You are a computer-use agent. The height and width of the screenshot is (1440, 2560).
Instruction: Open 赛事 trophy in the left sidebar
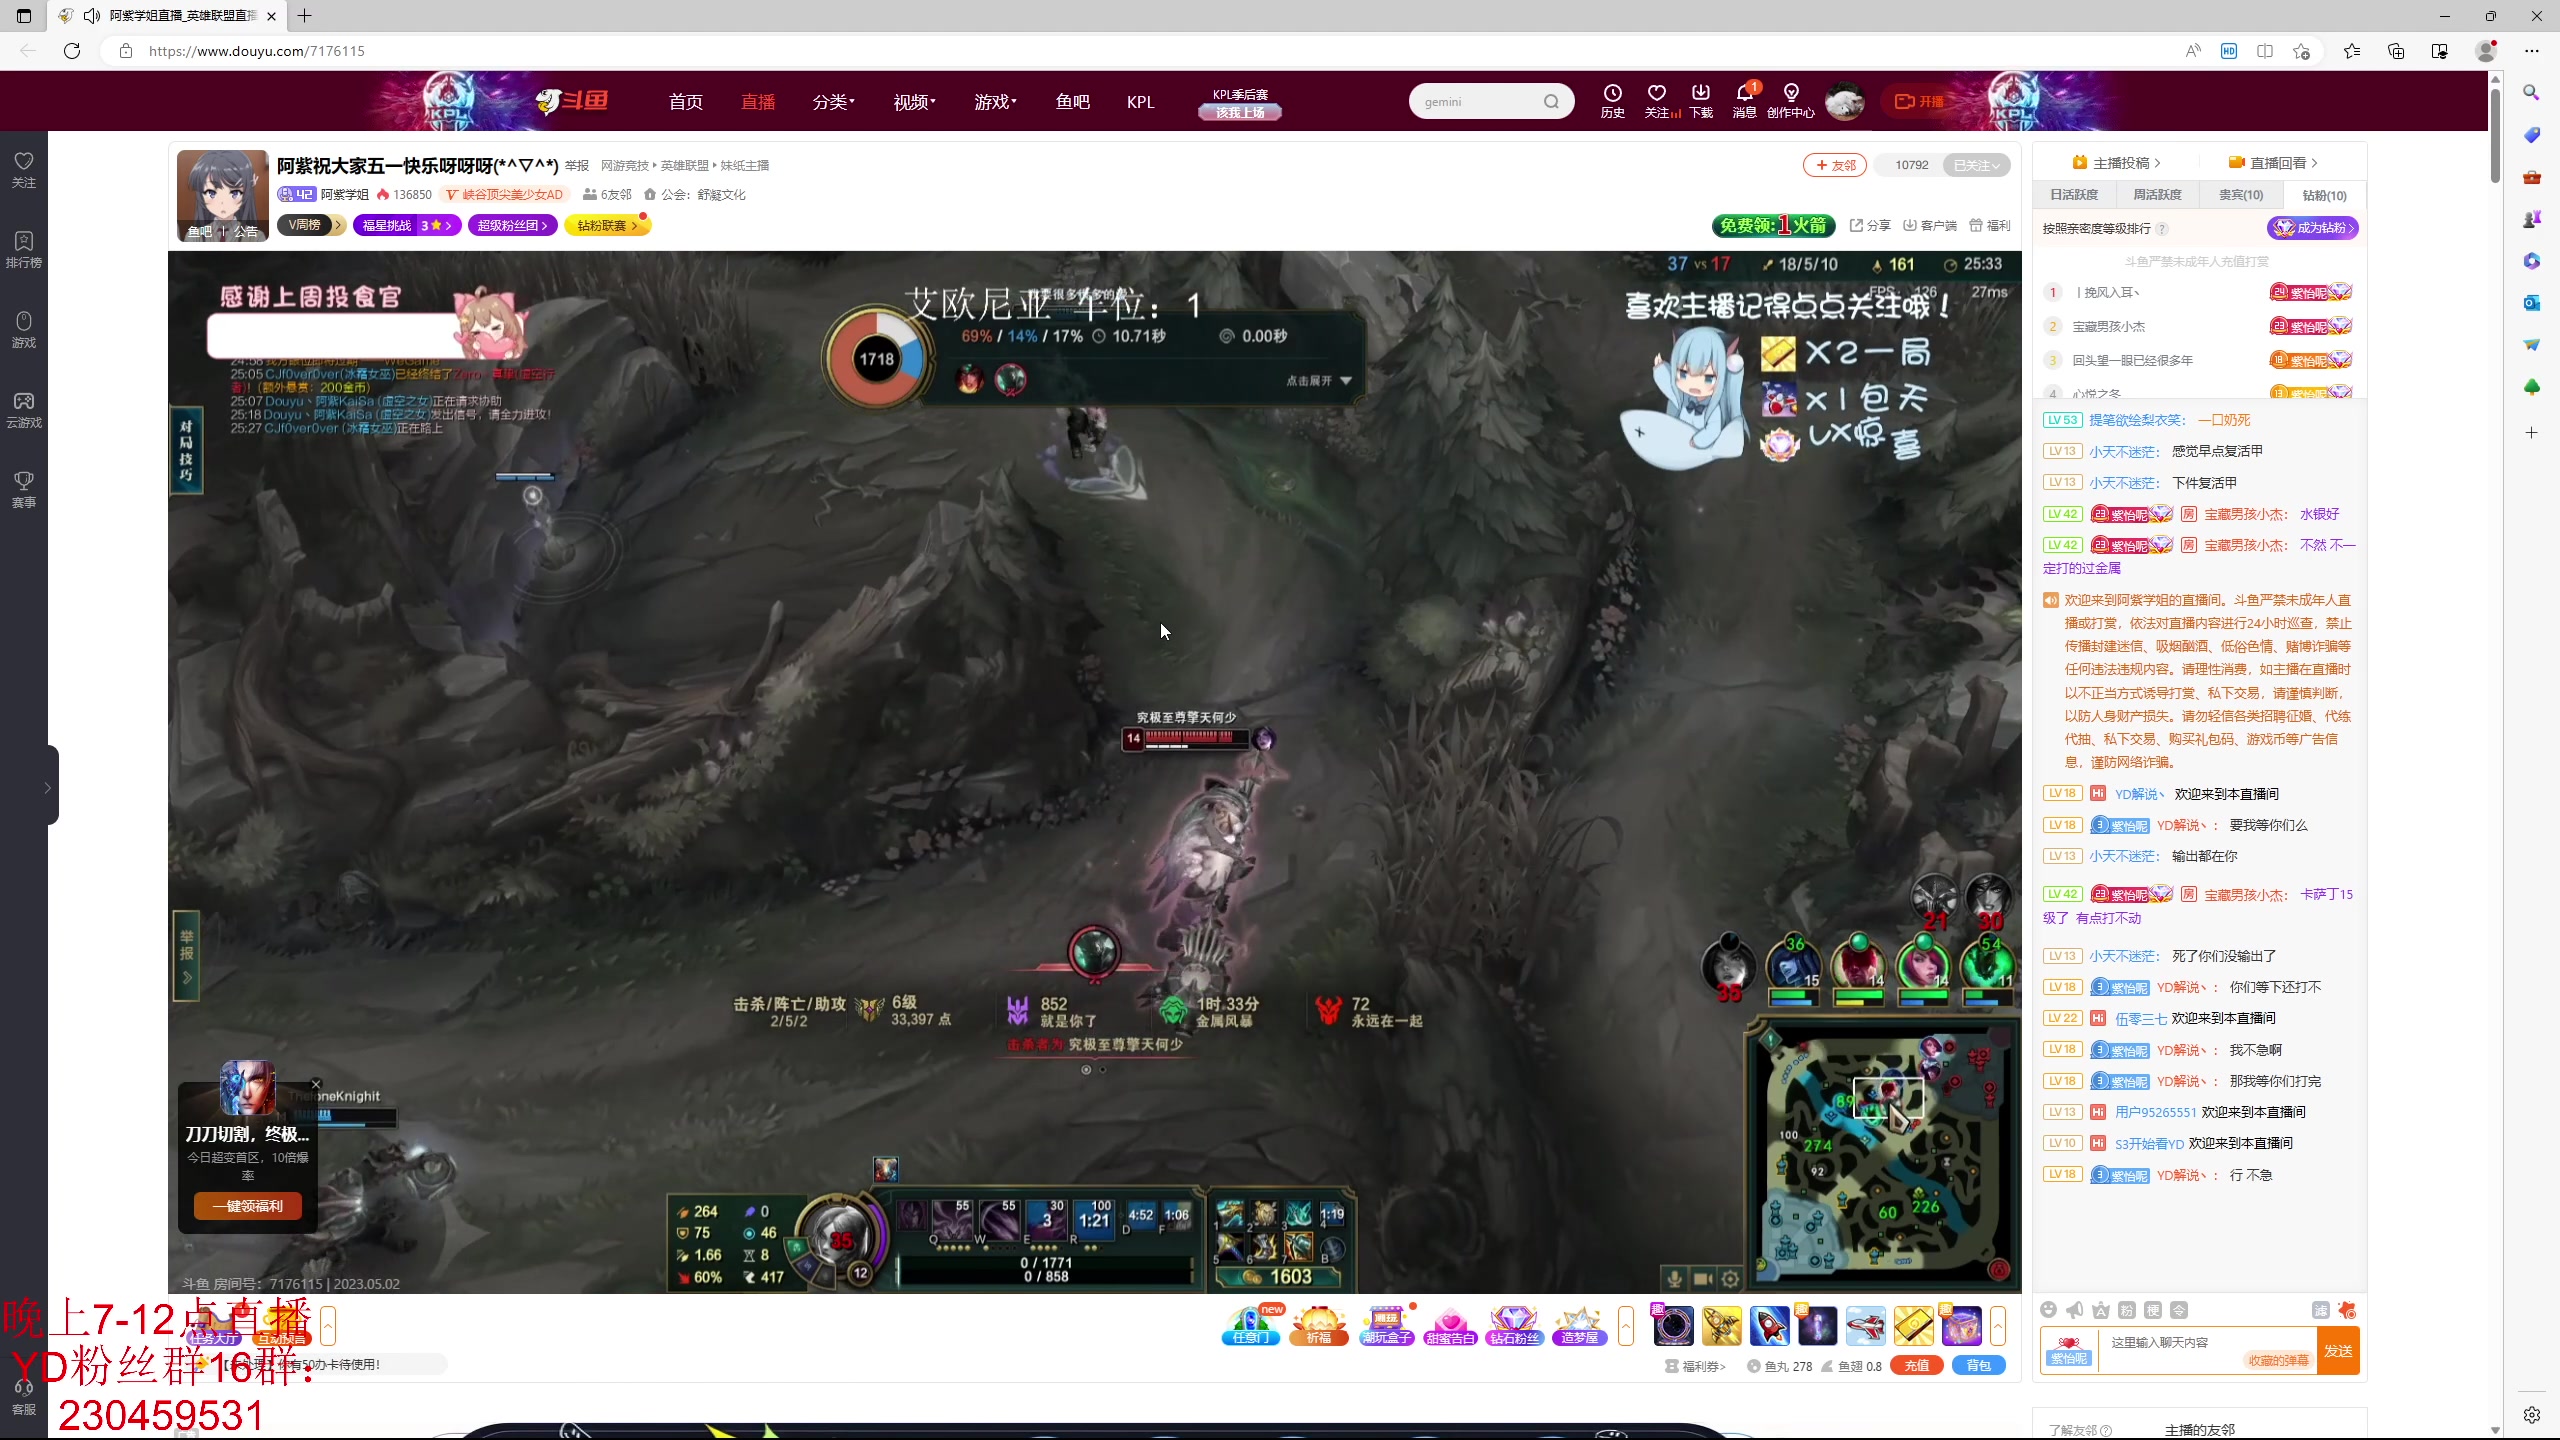[x=24, y=490]
